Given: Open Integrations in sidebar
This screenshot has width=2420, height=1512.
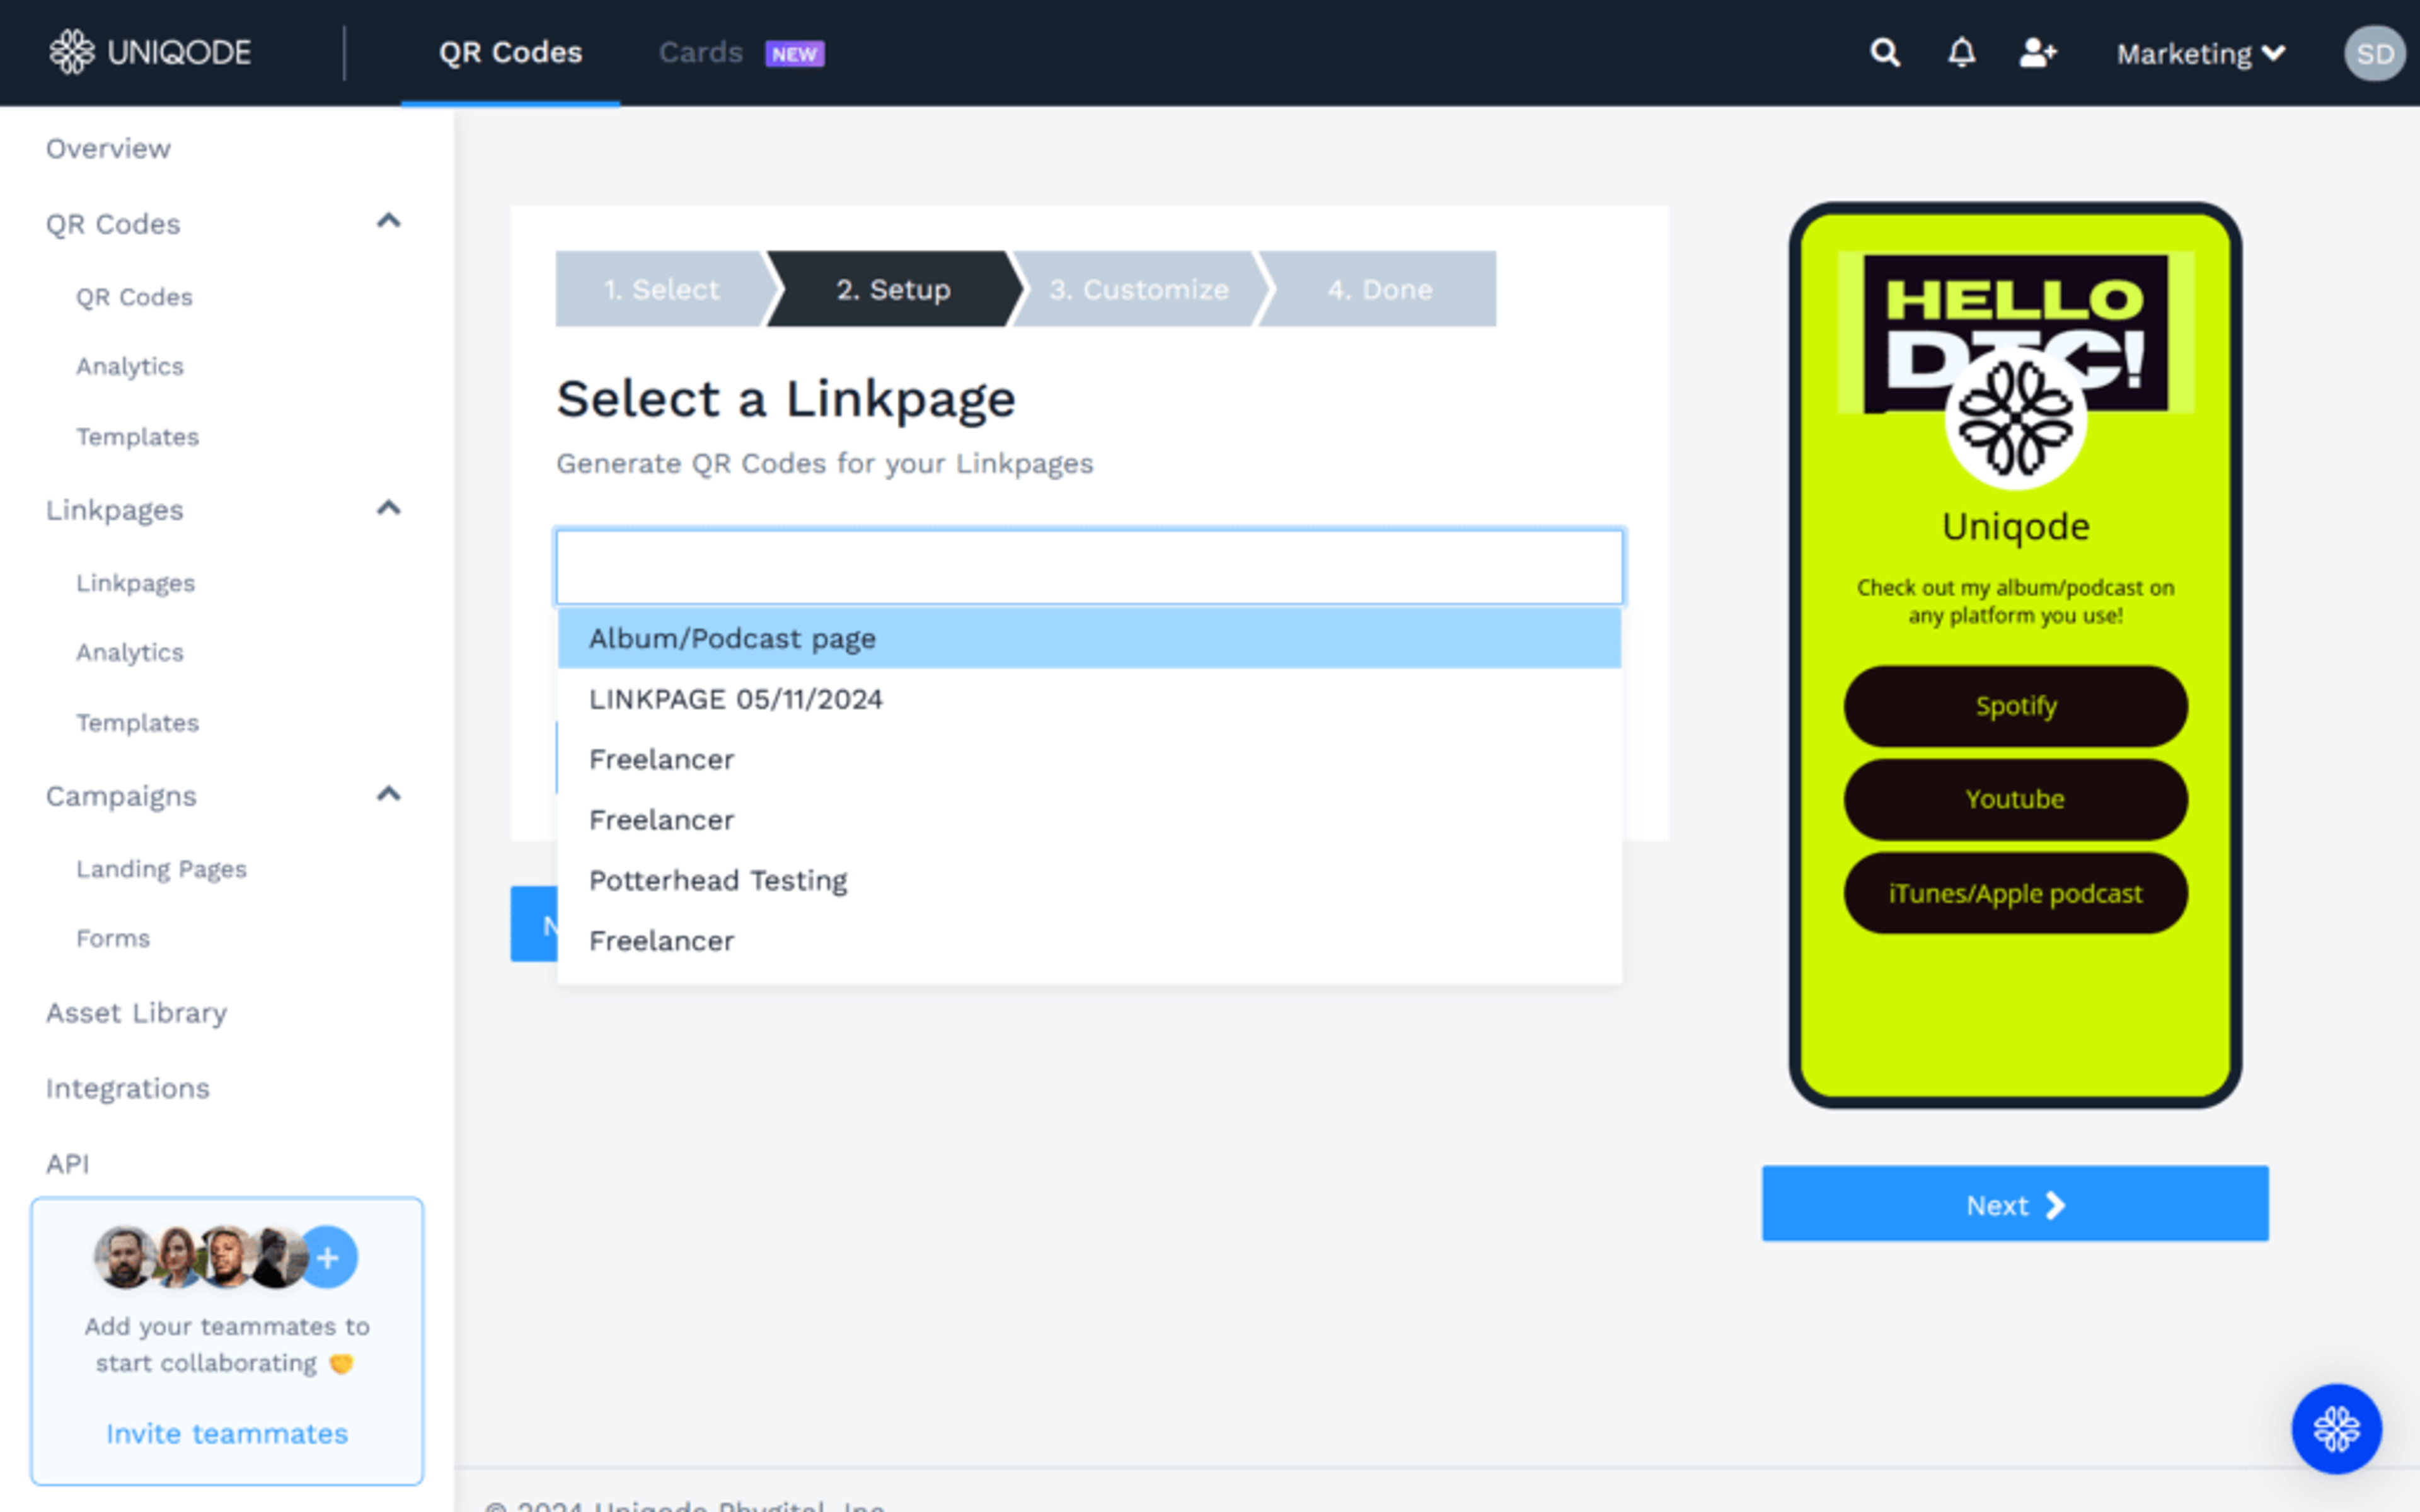Looking at the screenshot, I should 128,1088.
